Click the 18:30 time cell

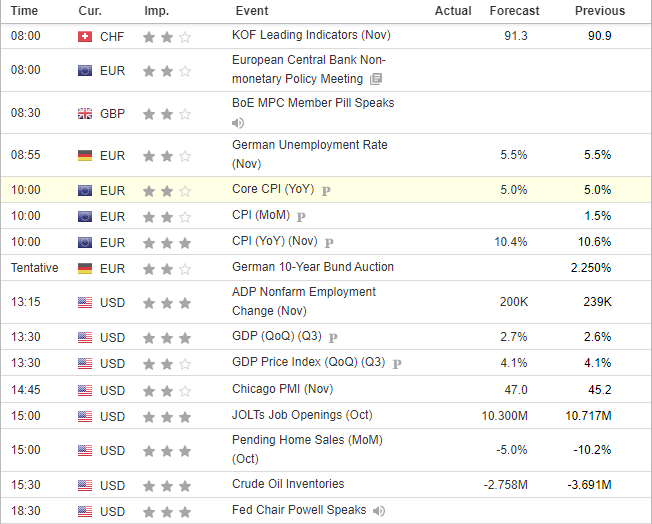[26, 511]
